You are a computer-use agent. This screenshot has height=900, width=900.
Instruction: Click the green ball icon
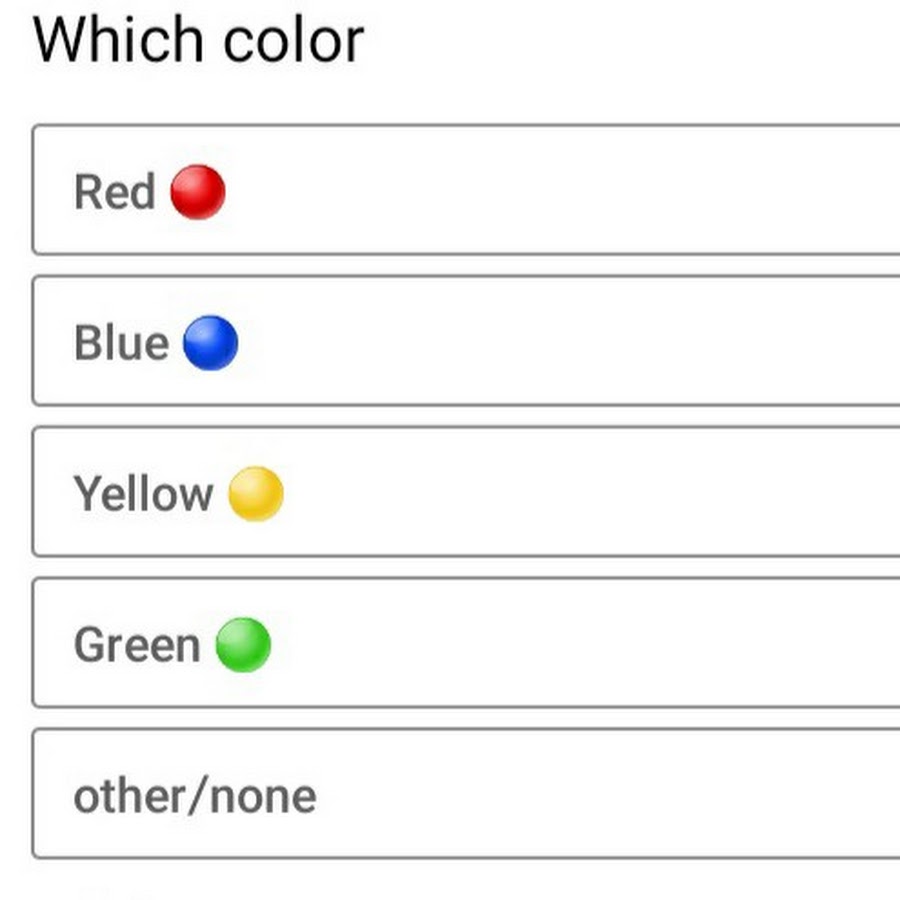(243, 645)
